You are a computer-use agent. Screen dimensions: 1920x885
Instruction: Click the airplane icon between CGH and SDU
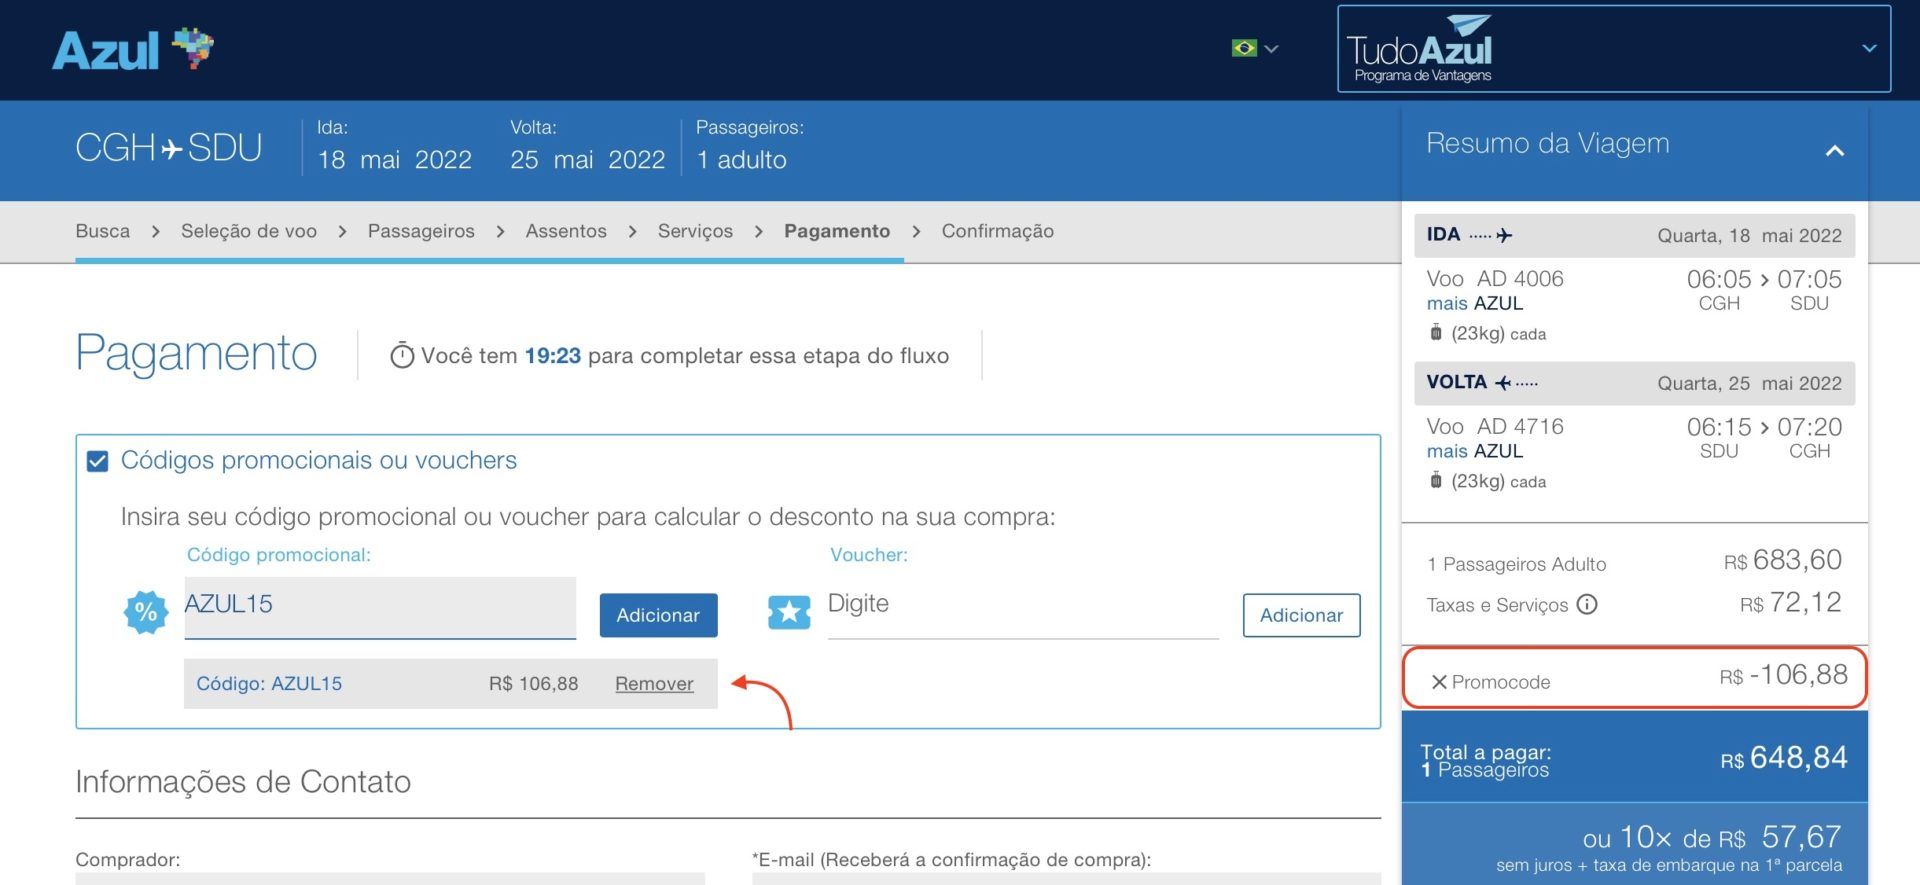click(x=172, y=149)
